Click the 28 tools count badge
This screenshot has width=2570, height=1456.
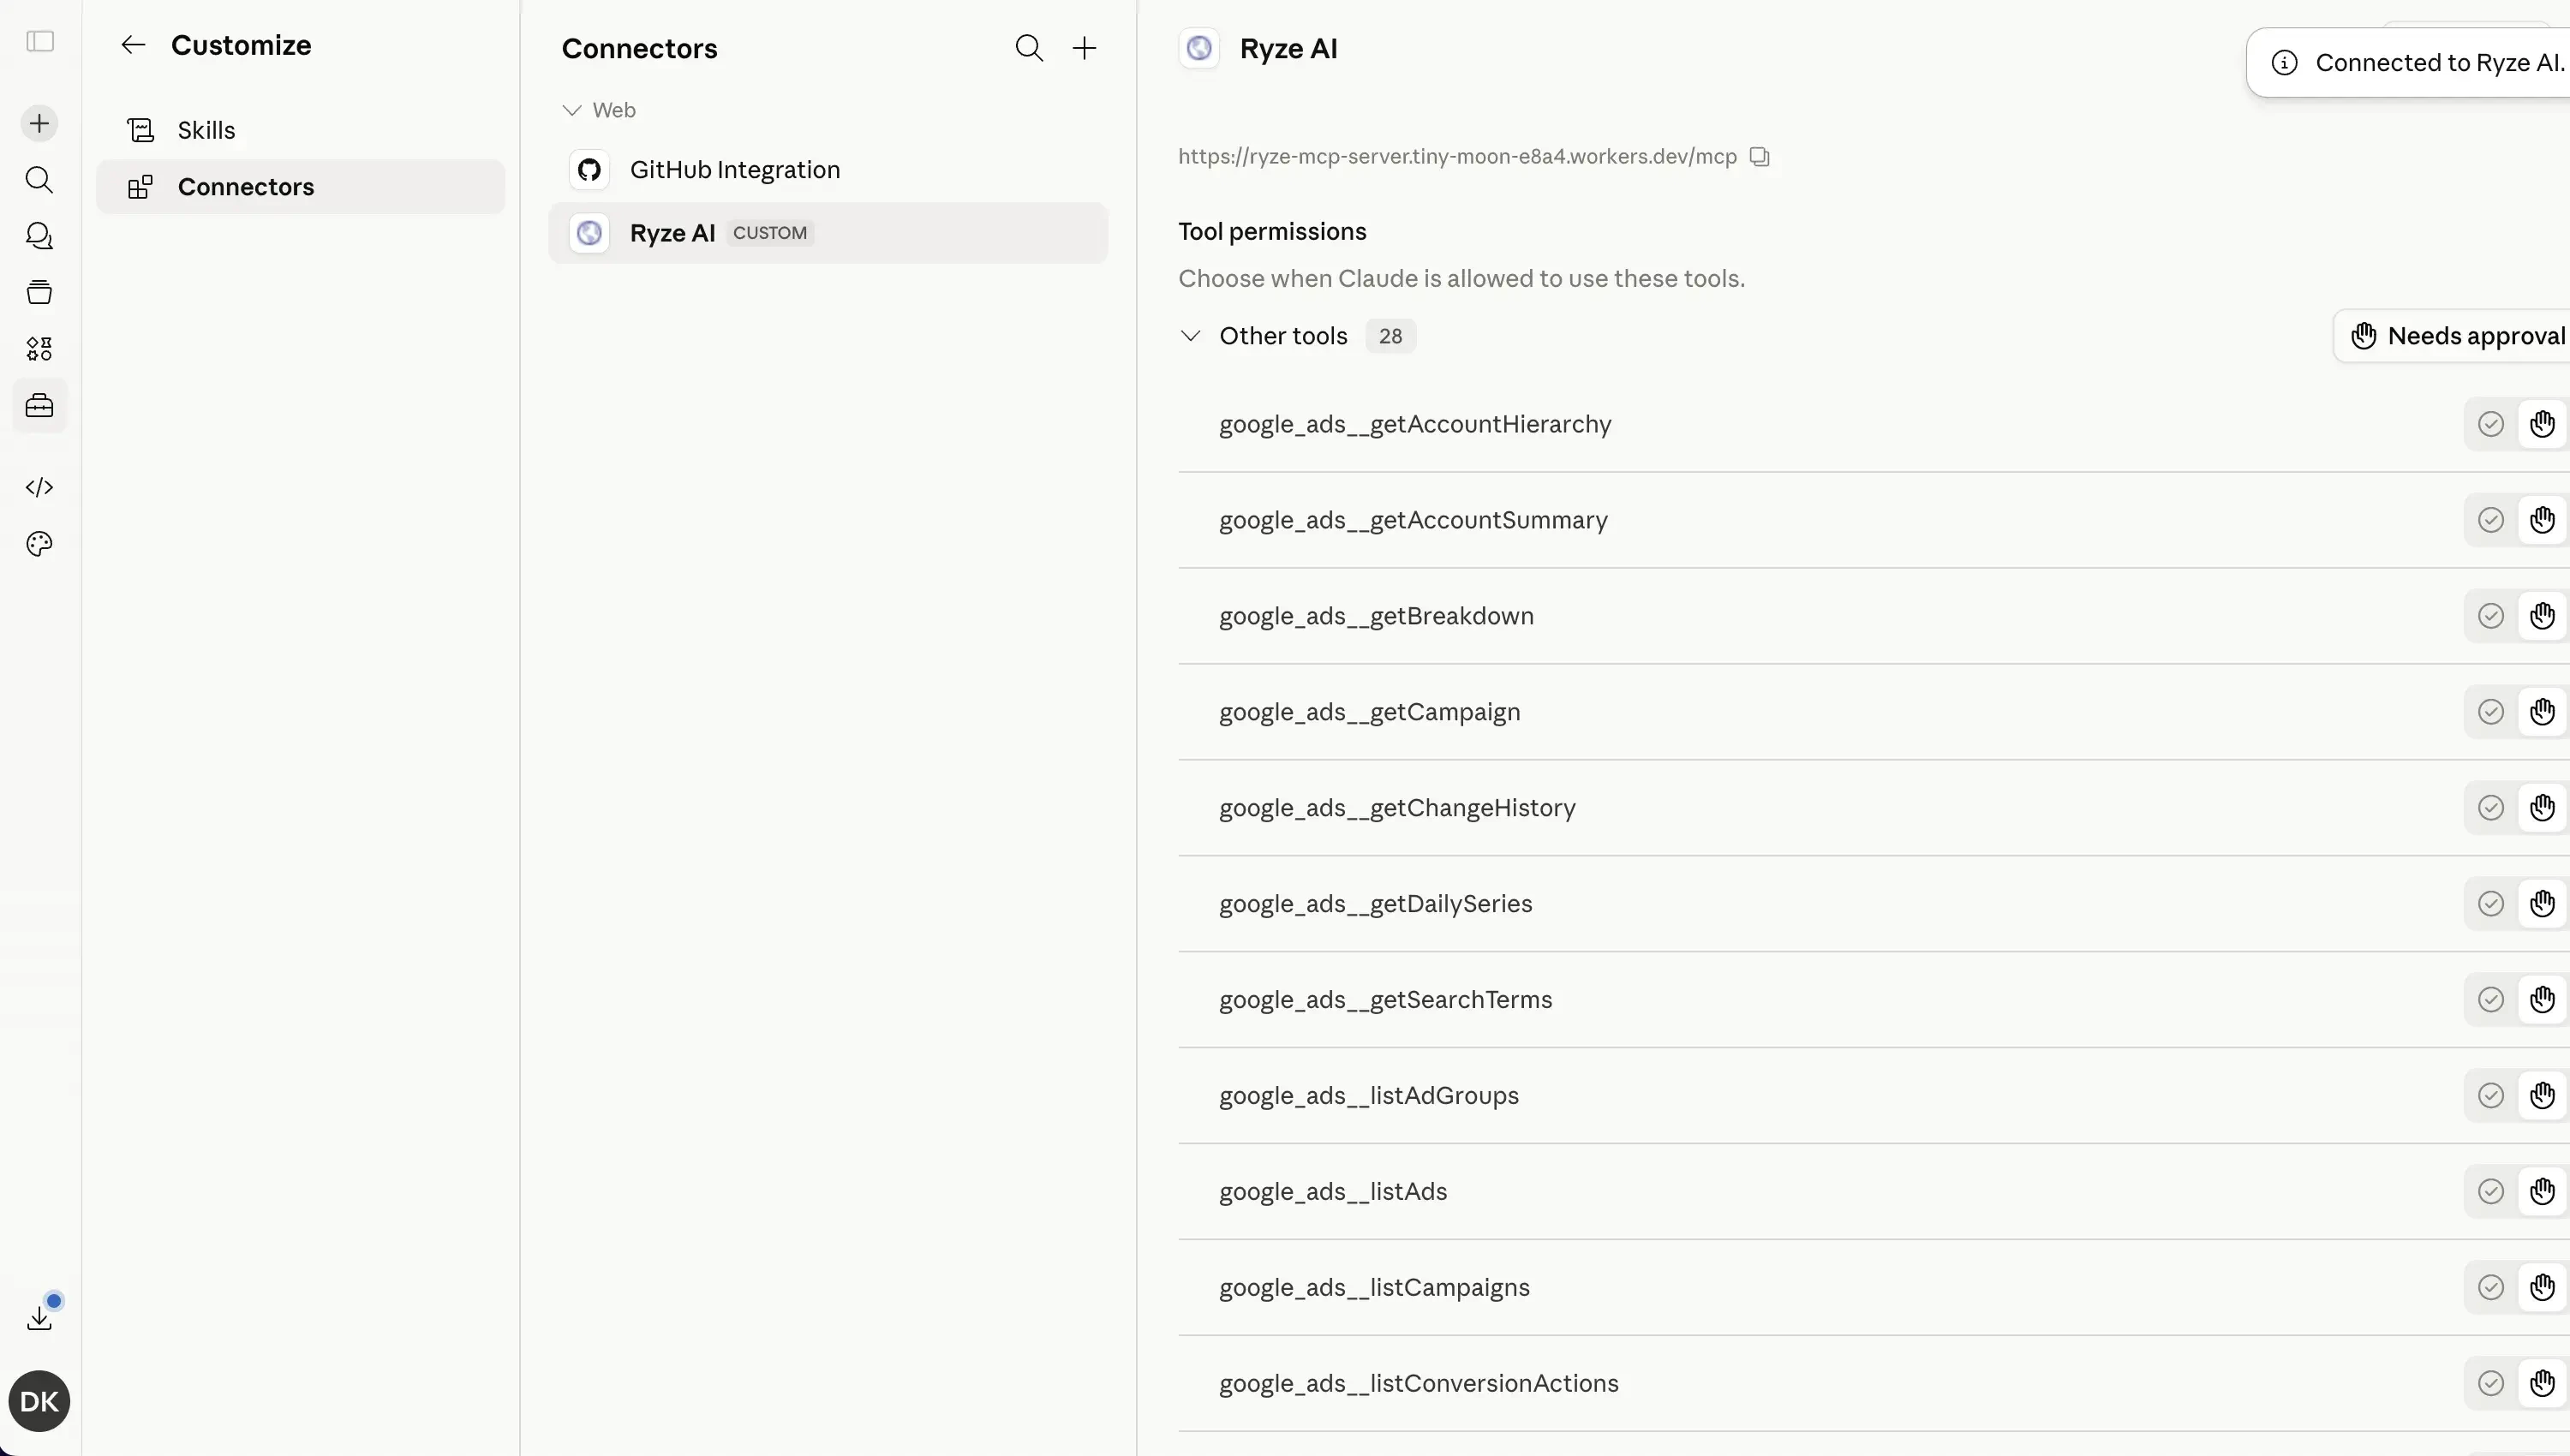coord(1390,336)
